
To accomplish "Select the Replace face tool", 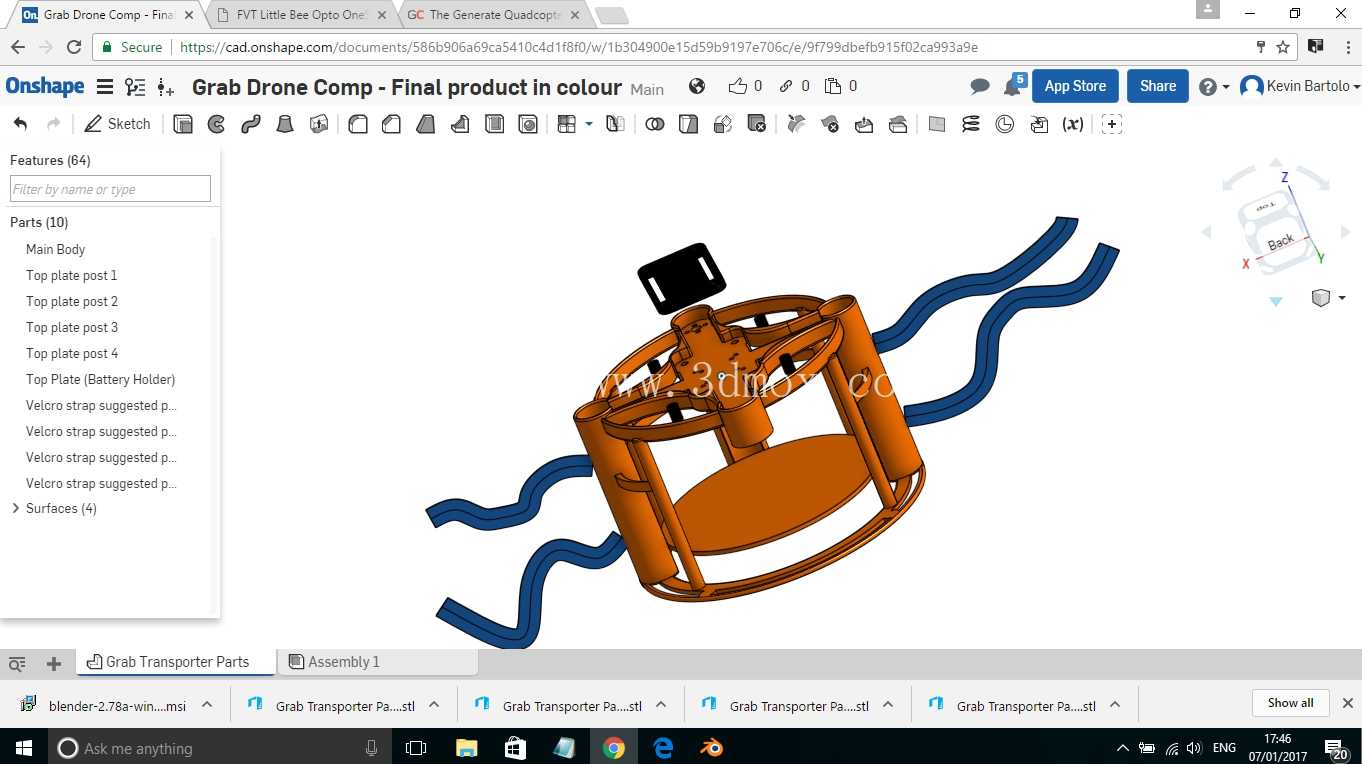I will click(x=898, y=124).
